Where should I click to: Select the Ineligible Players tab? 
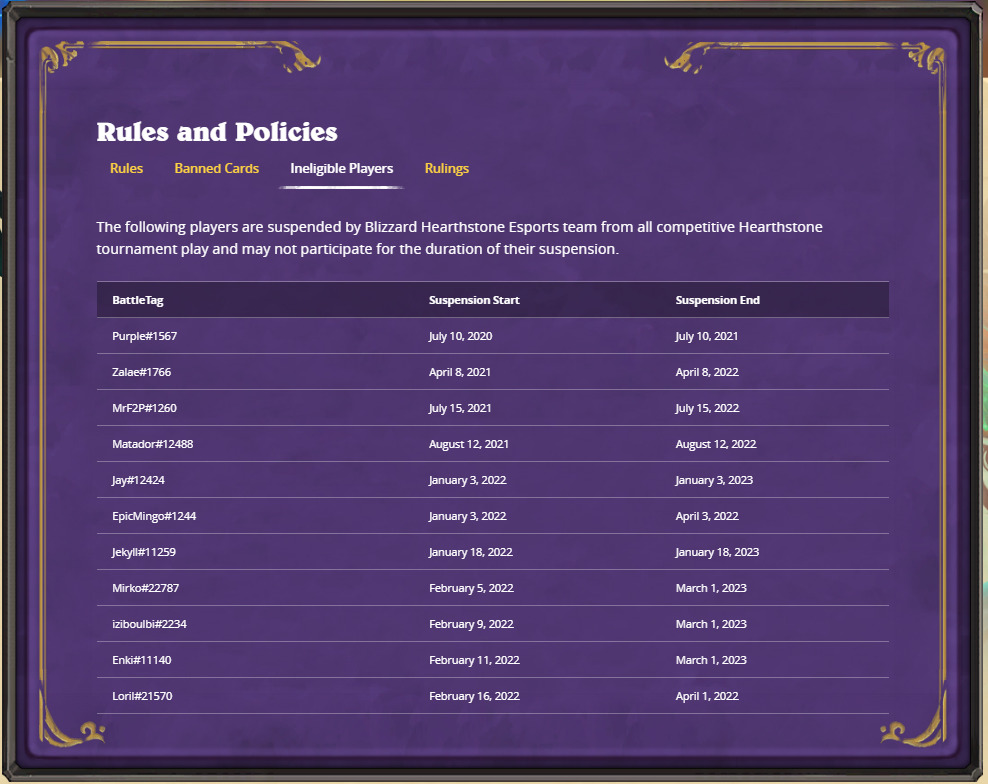click(x=341, y=168)
